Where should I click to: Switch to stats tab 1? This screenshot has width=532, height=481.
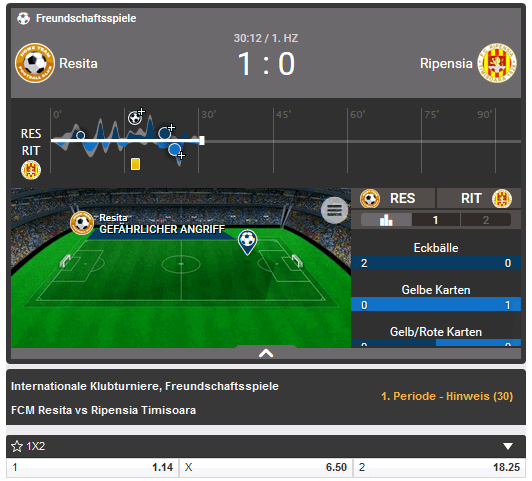pos(436,220)
